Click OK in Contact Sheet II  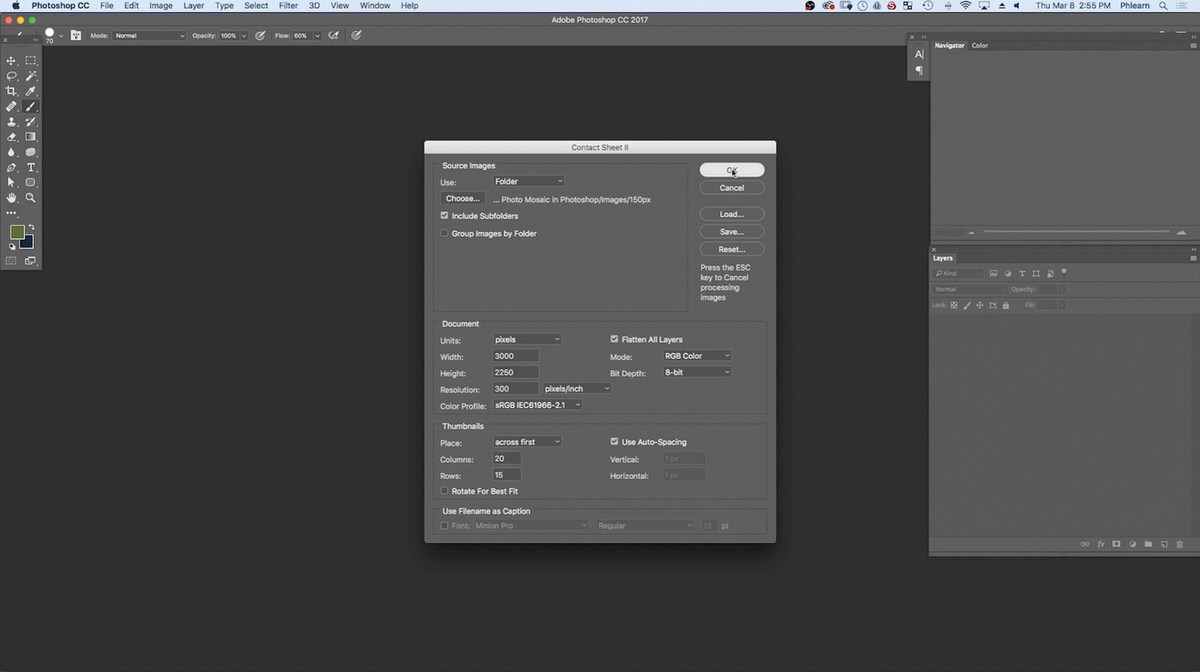[732, 170]
